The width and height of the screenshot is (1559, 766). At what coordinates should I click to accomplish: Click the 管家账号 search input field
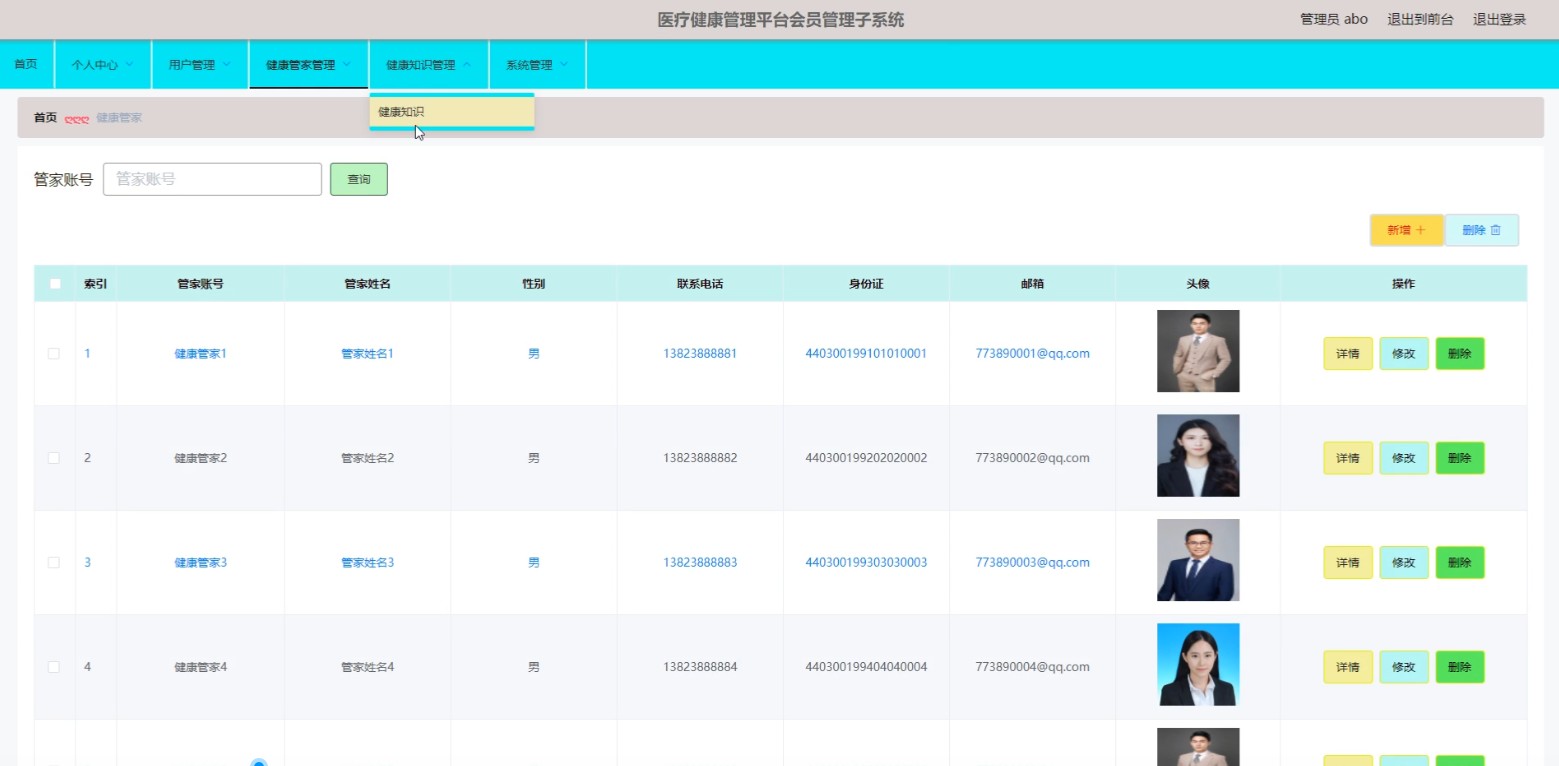[x=212, y=179]
